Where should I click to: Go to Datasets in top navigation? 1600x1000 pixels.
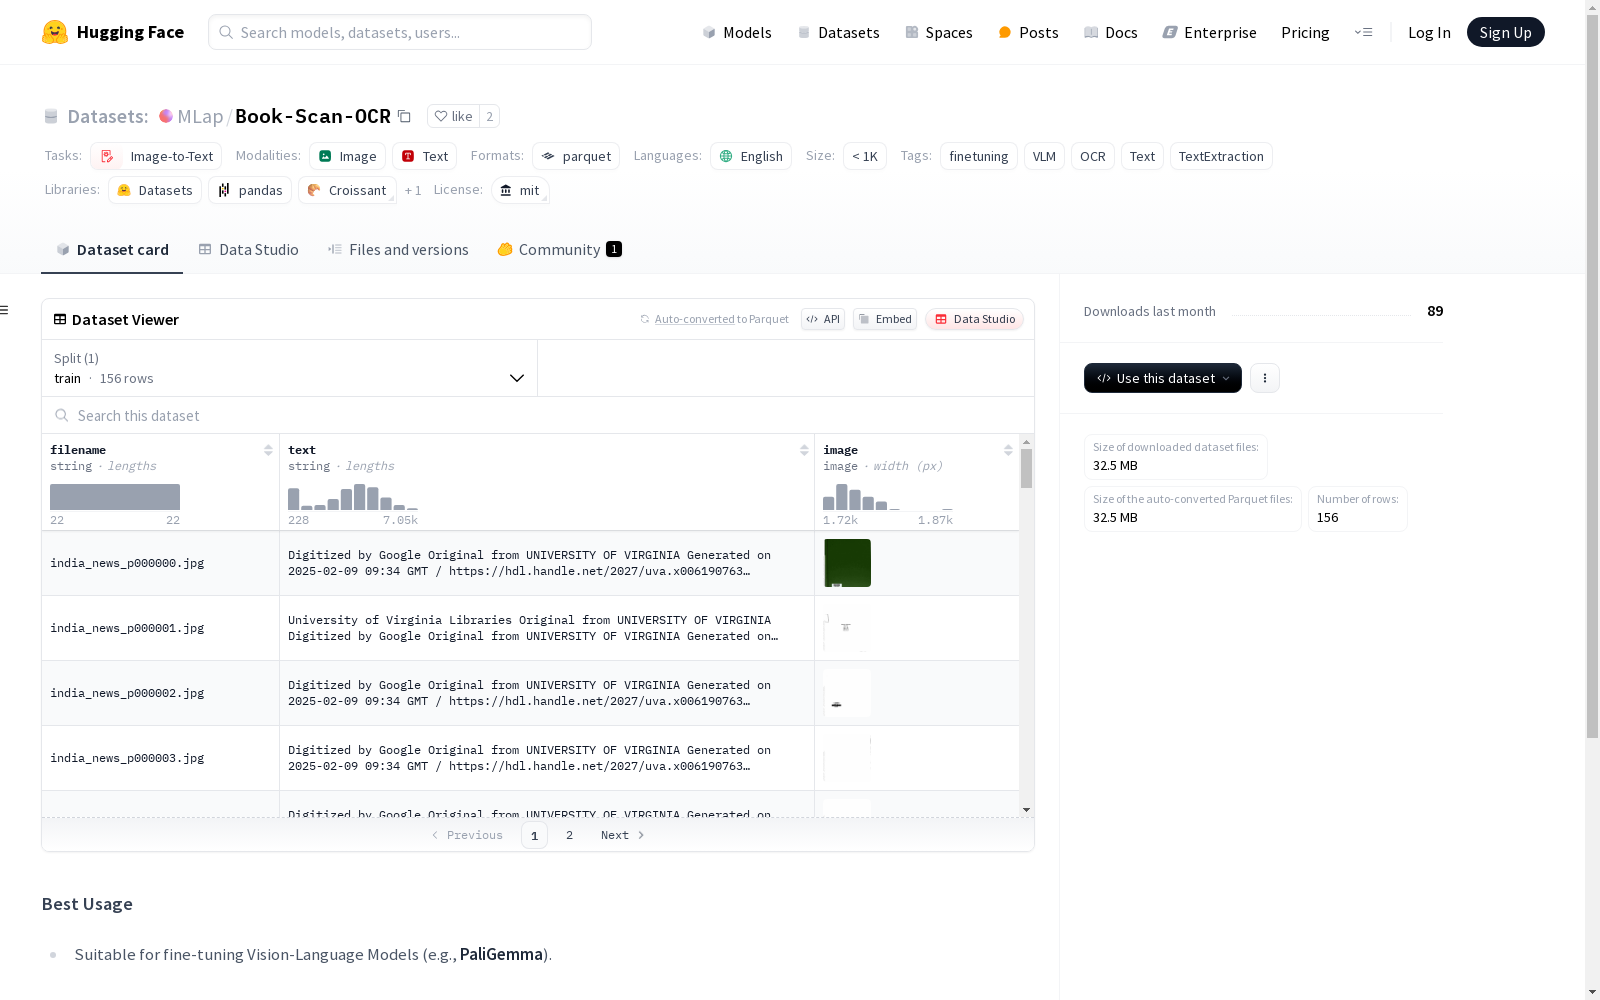838,32
